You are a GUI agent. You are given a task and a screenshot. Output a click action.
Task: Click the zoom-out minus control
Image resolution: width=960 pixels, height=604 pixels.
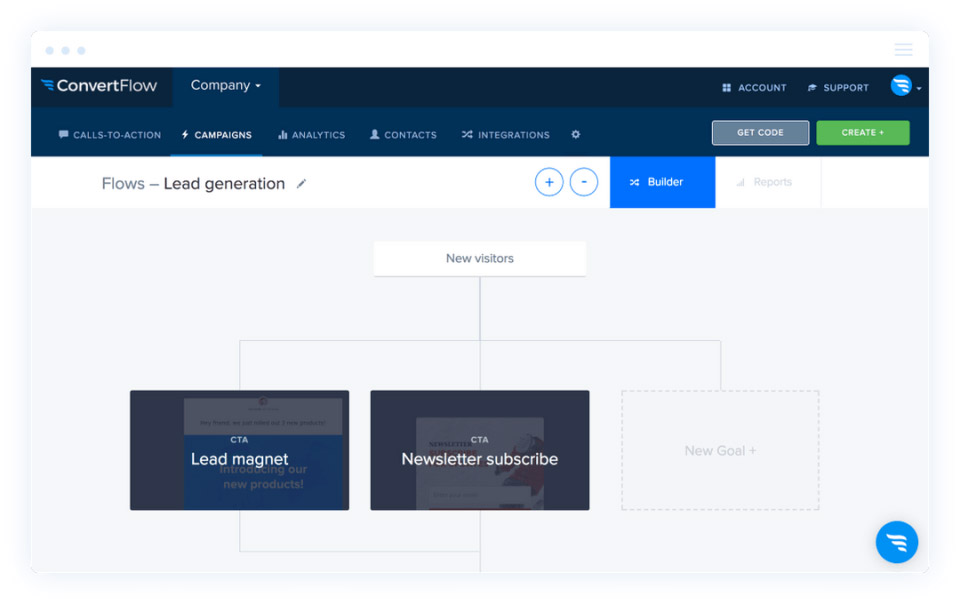coord(584,181)
